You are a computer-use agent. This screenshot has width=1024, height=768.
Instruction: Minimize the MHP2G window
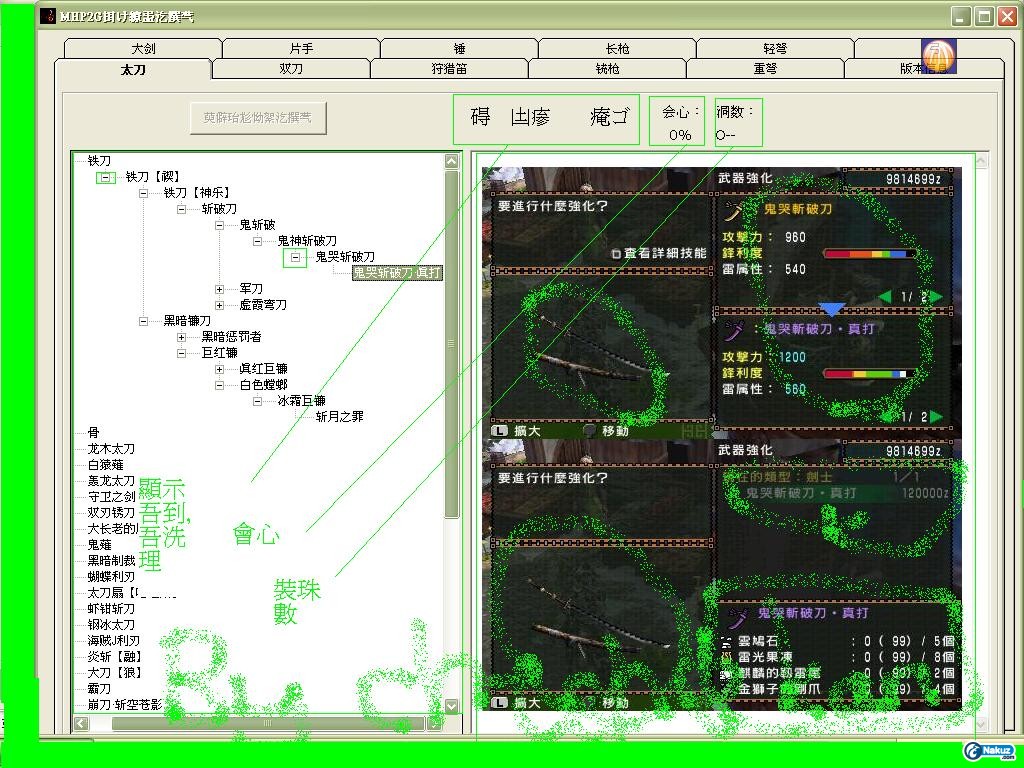[x=959, y=16]
